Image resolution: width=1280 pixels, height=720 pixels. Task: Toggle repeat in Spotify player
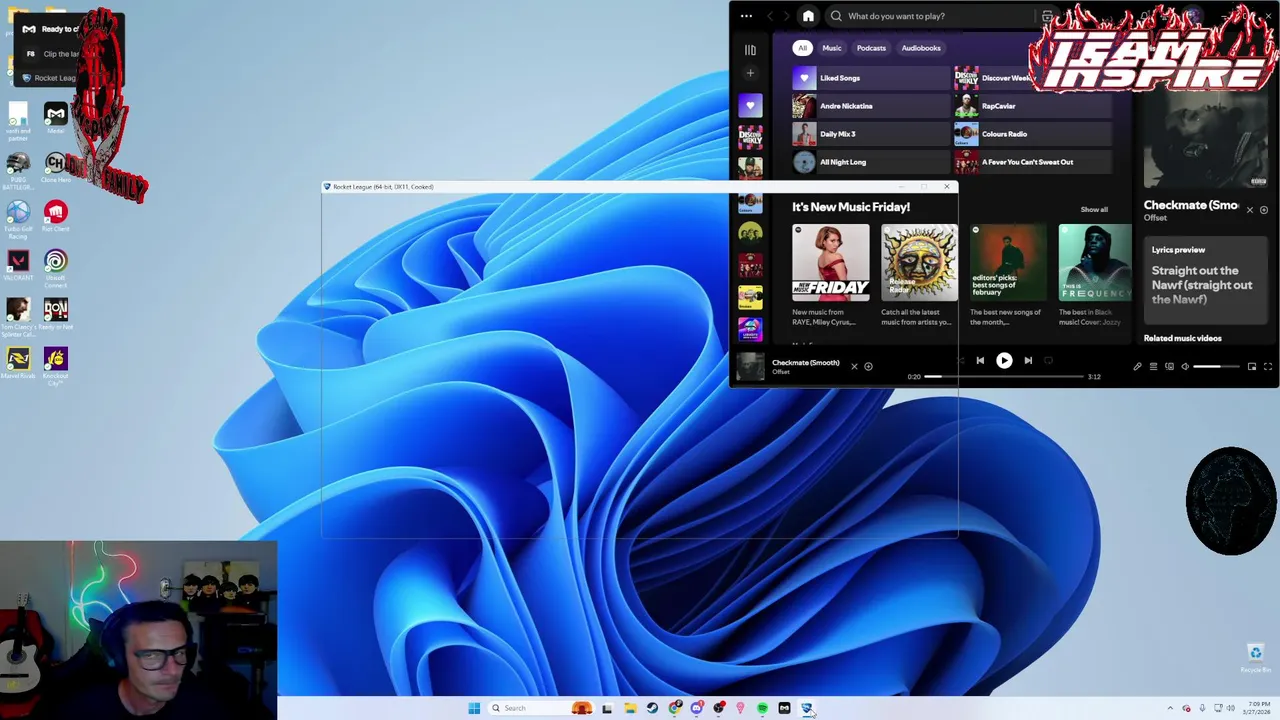click(1049, 361)
